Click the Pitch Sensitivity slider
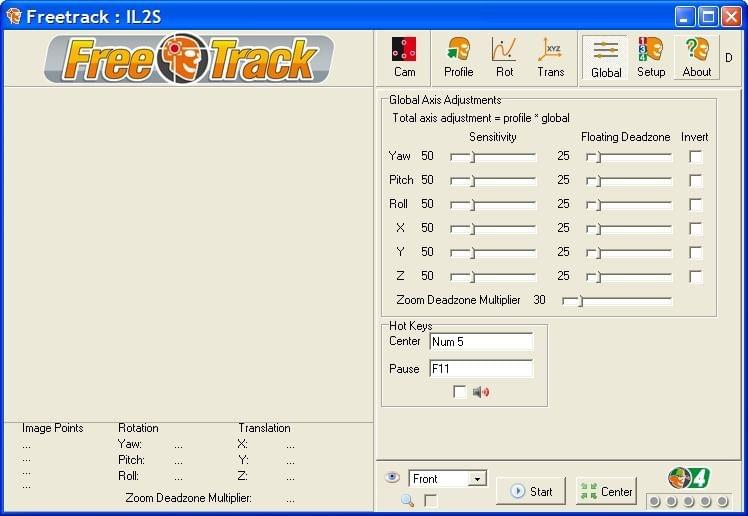This screenshot has width=748, height=516. [493, 181]
